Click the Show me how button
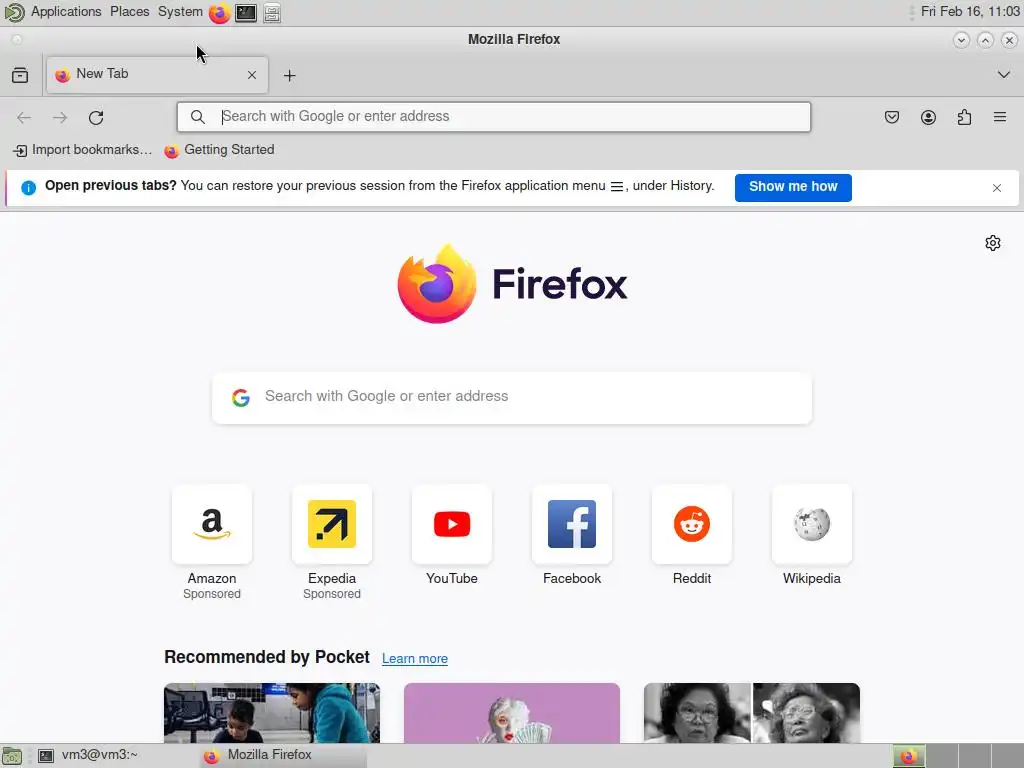 click(x=793, y=187)
